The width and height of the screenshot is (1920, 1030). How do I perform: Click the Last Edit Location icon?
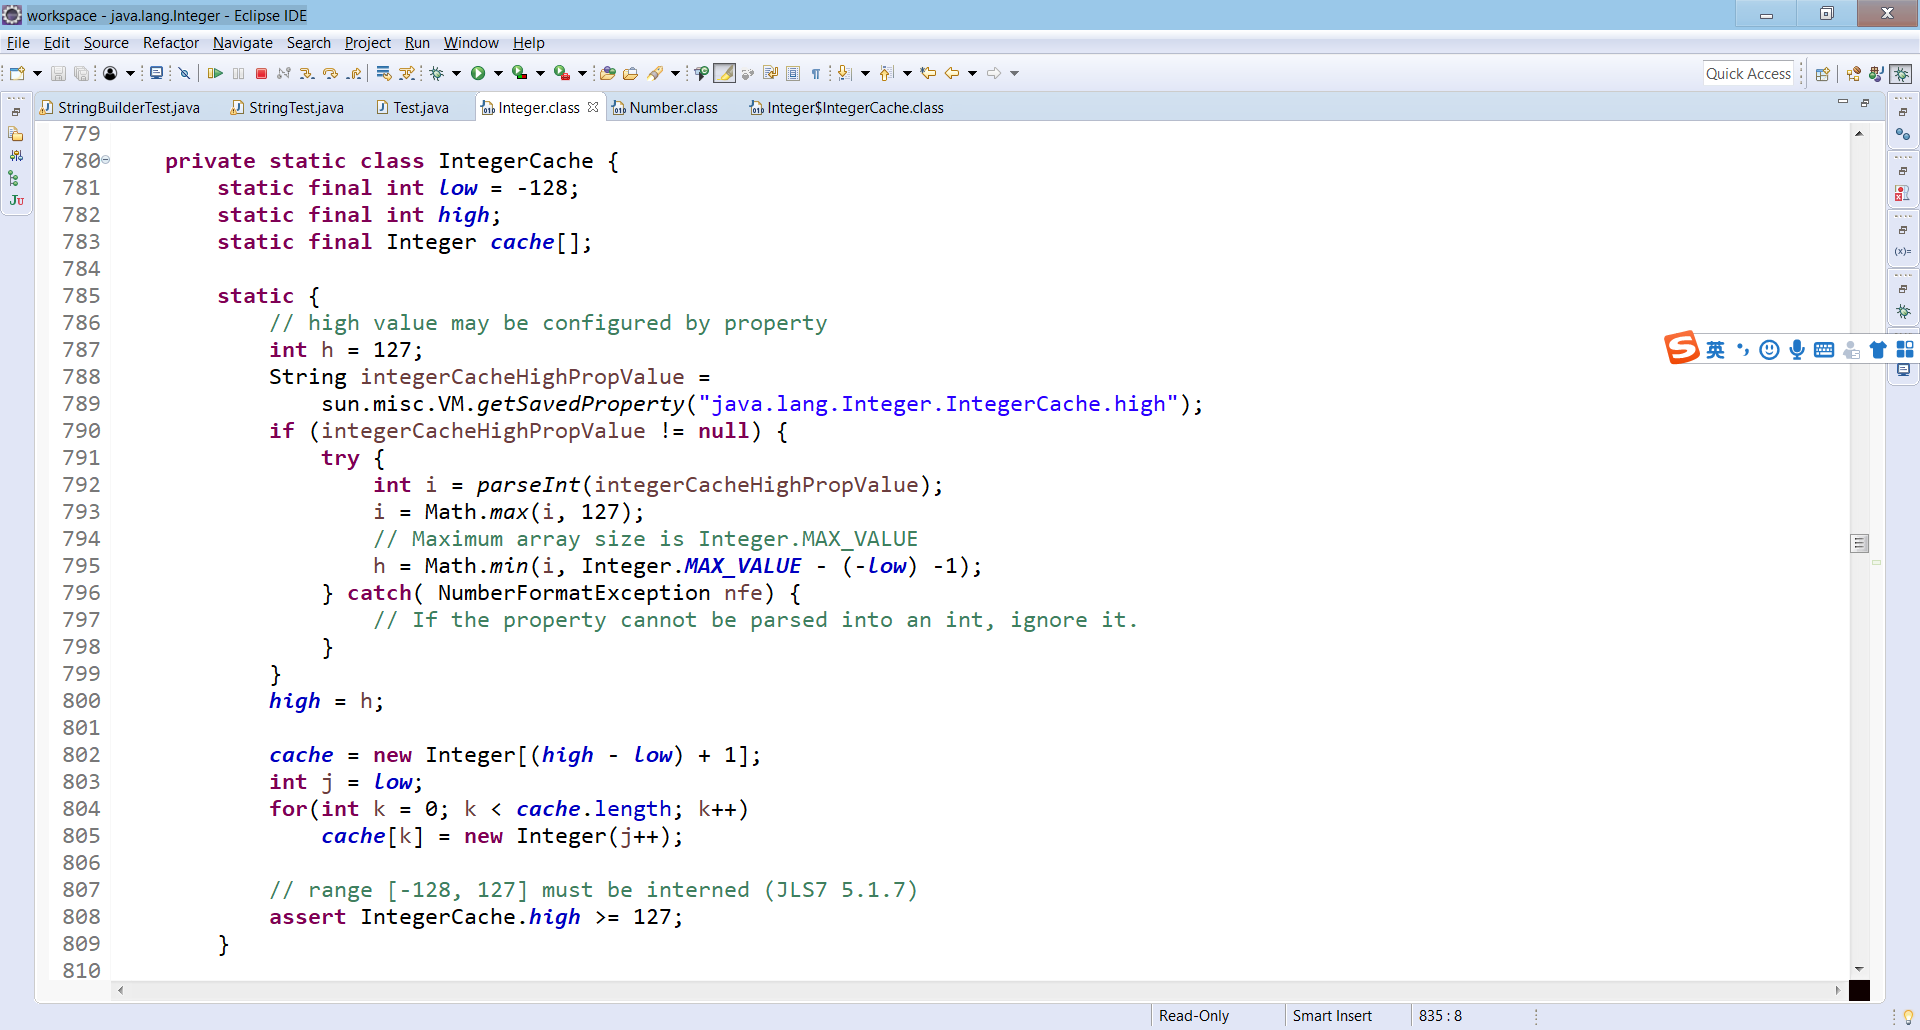(928, 73)
